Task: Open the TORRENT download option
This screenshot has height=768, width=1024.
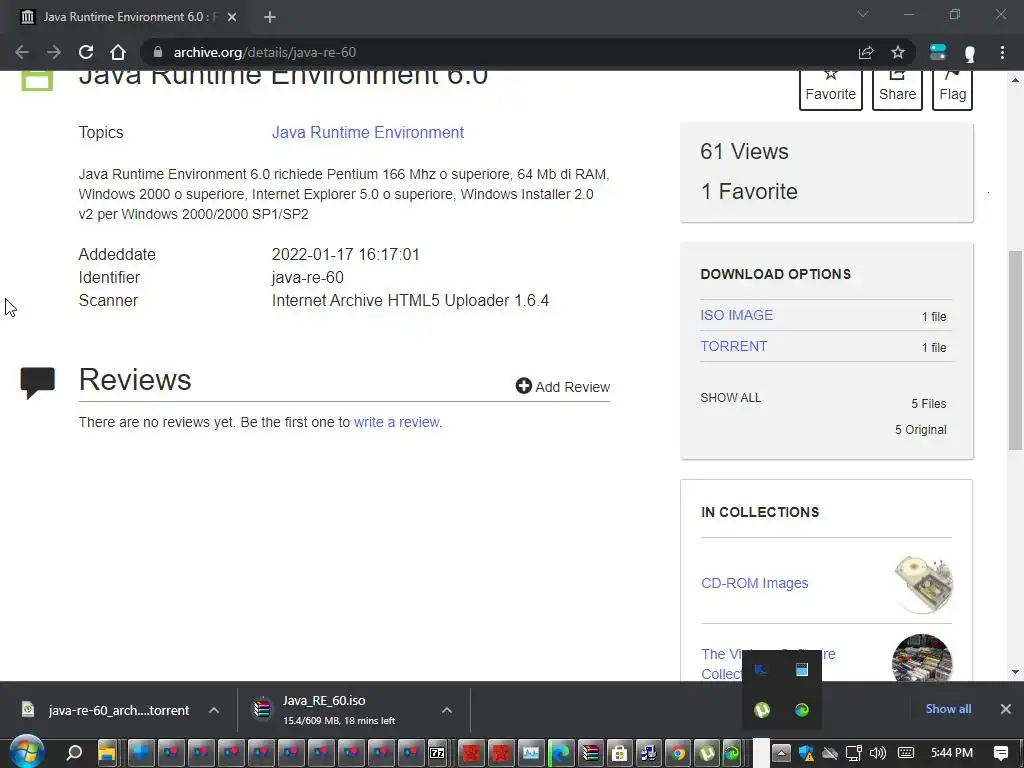Action: tap(733, 346)
